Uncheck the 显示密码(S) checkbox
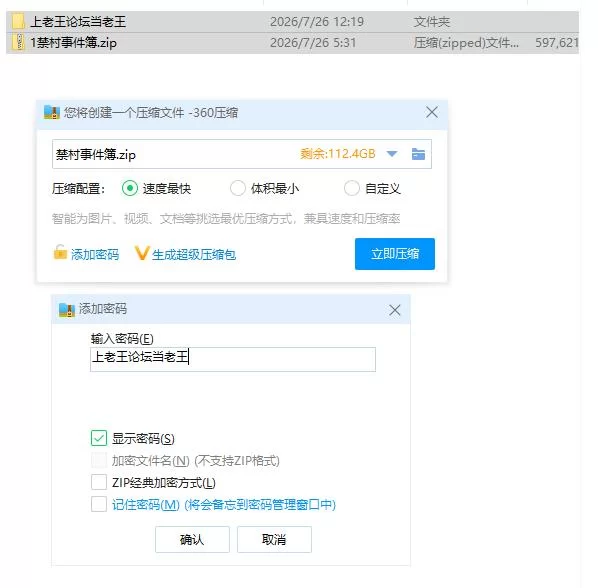This screenshot has width=598, height=588. click(99, 438)
